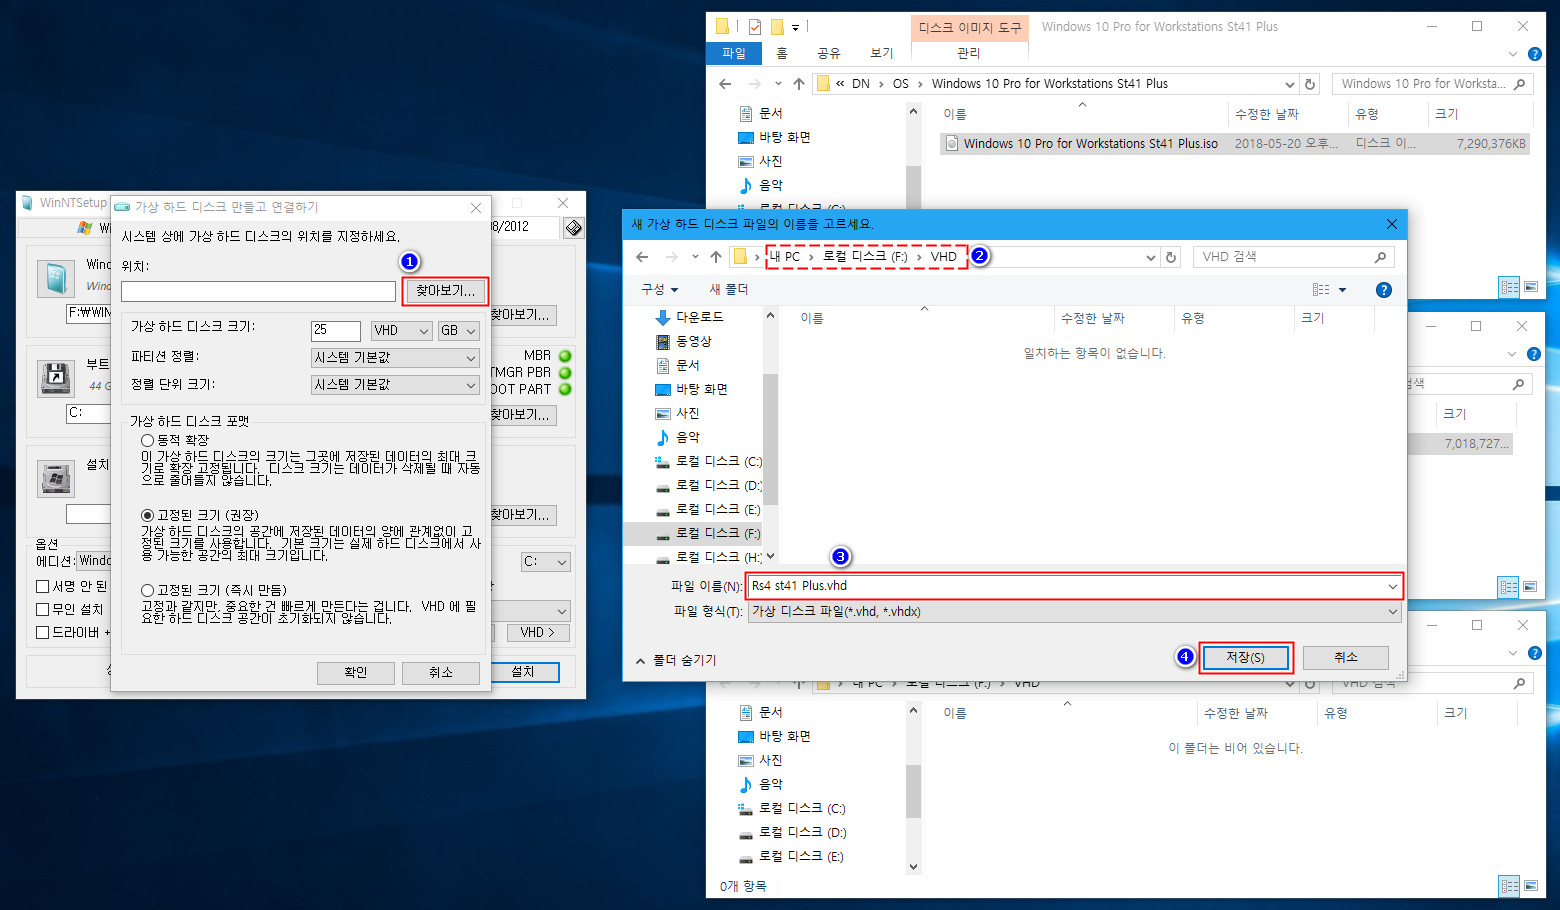Select Pictures in the top Explorer navigation pane
1560x910 pixels.
pos(760,162)
